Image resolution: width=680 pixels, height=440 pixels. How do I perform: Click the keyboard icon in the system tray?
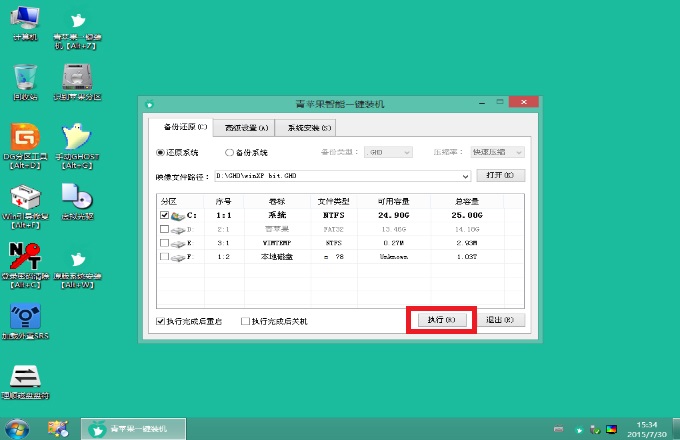tap(559, 430)
